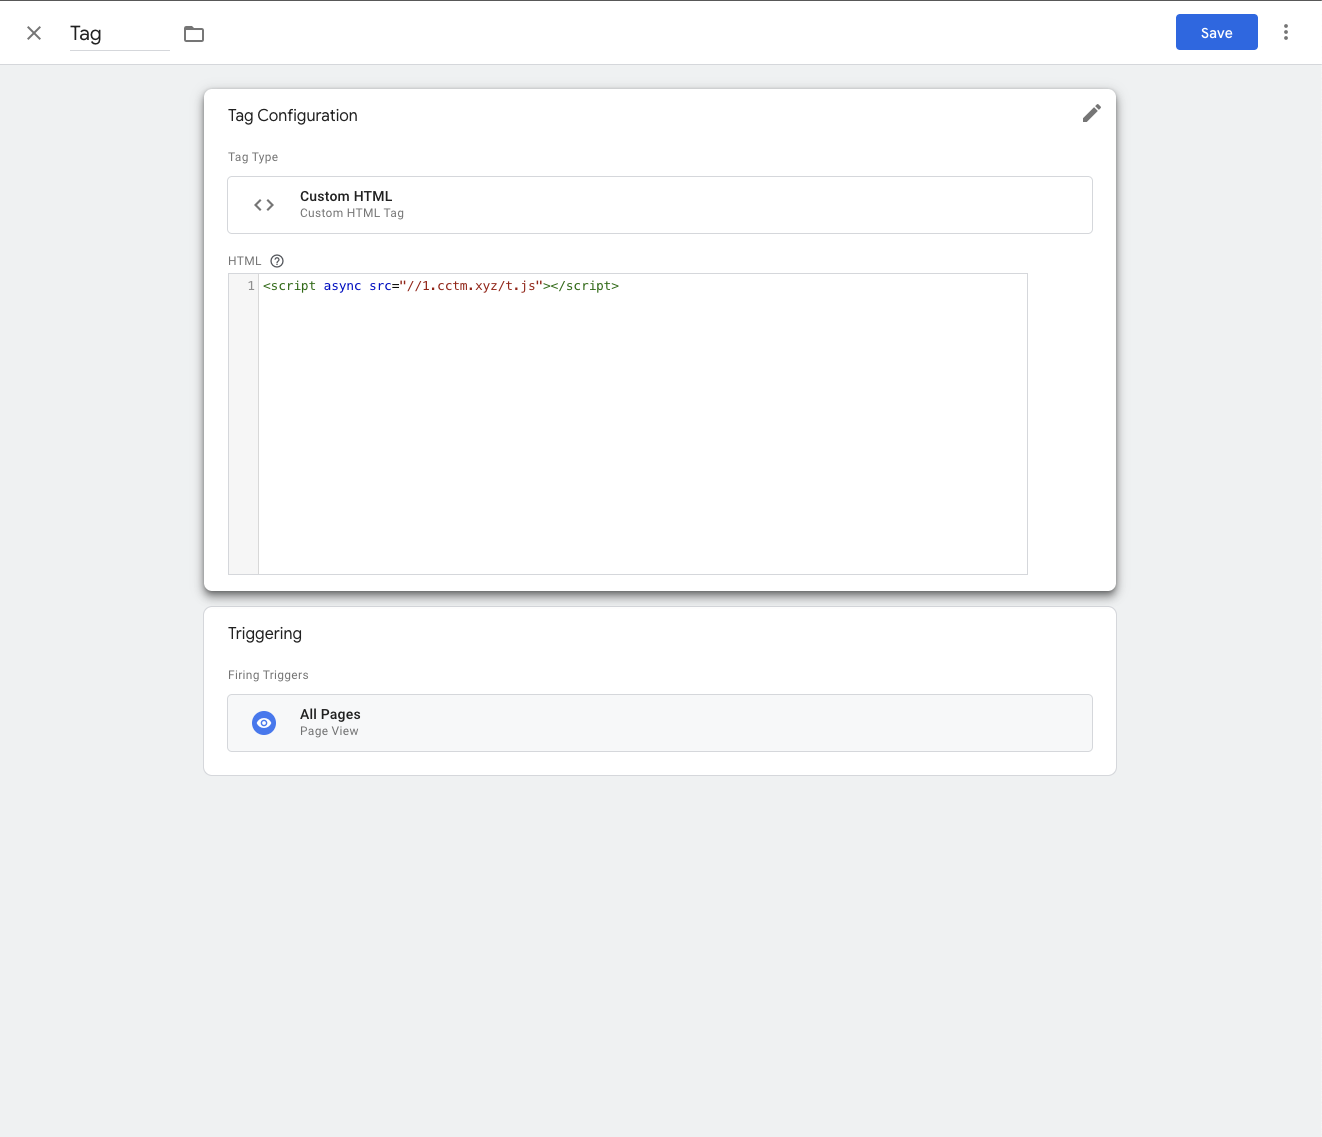Click the All Pages trigger eye icon

264,723
